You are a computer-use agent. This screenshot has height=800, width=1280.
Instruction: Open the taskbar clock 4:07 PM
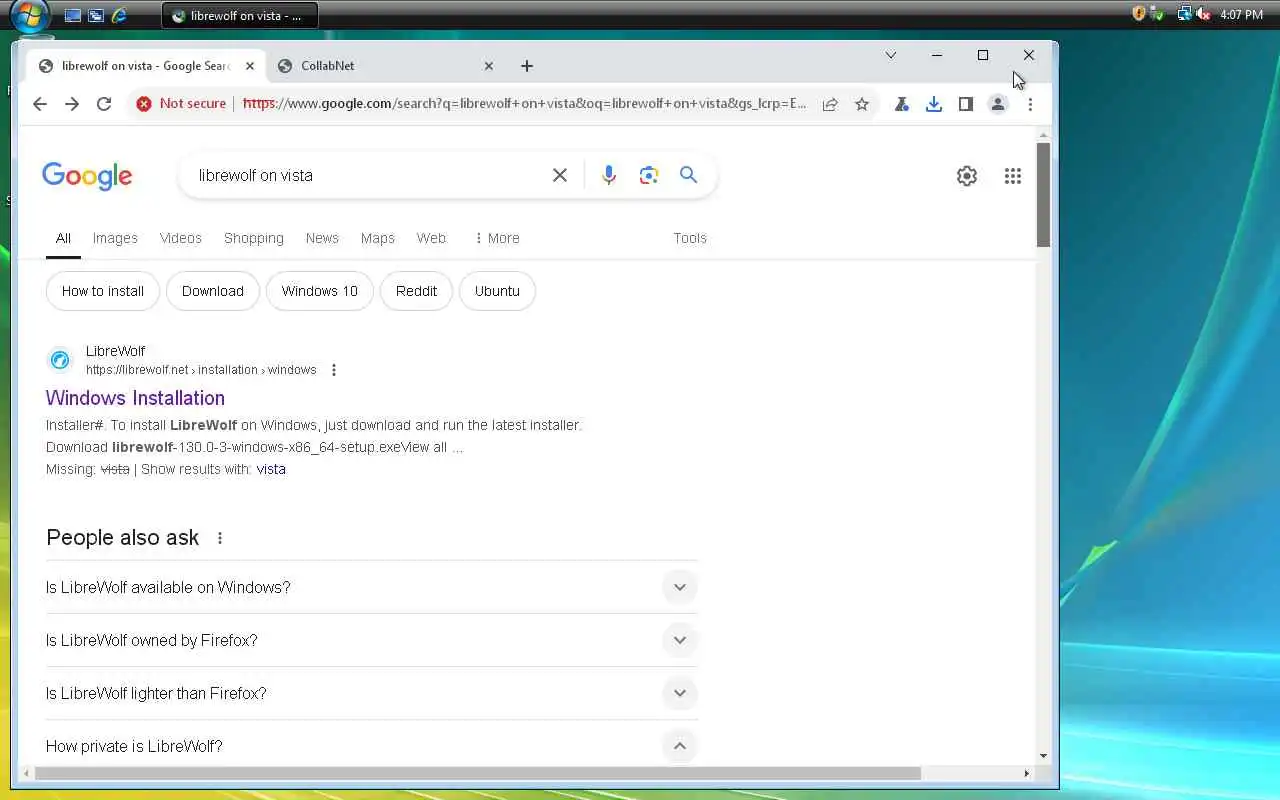1241,14
